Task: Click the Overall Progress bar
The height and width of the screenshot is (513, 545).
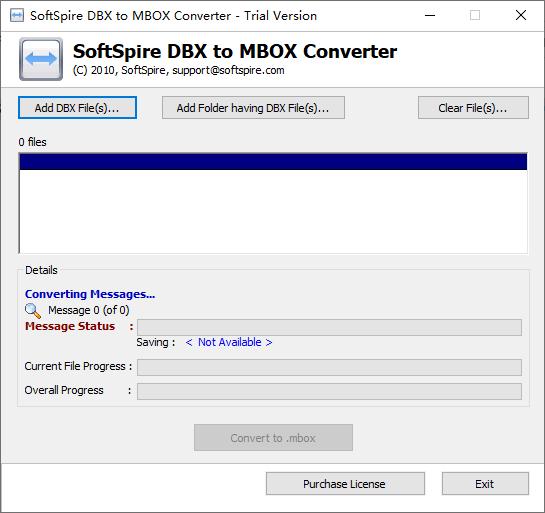Action: pos(329,391)
